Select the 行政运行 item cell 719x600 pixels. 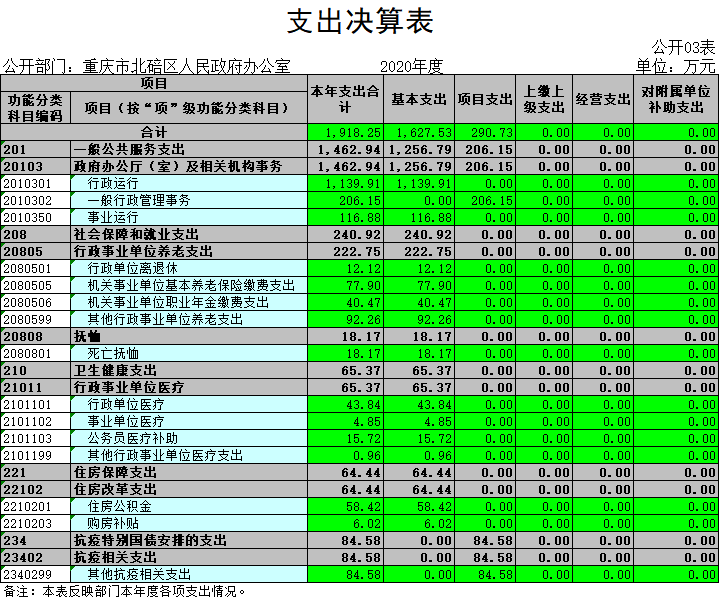pyautogui.click(x=189, y=183)
